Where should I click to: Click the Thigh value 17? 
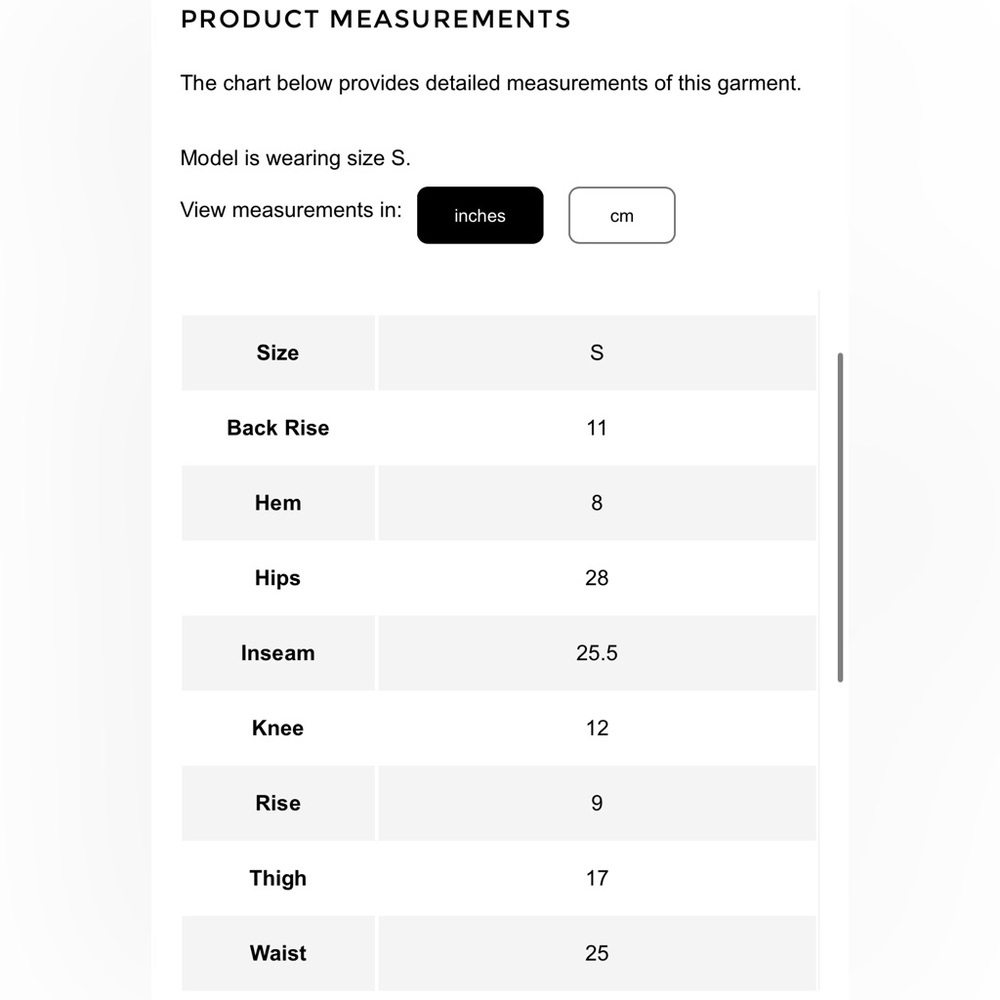click(x=597, y=879)
